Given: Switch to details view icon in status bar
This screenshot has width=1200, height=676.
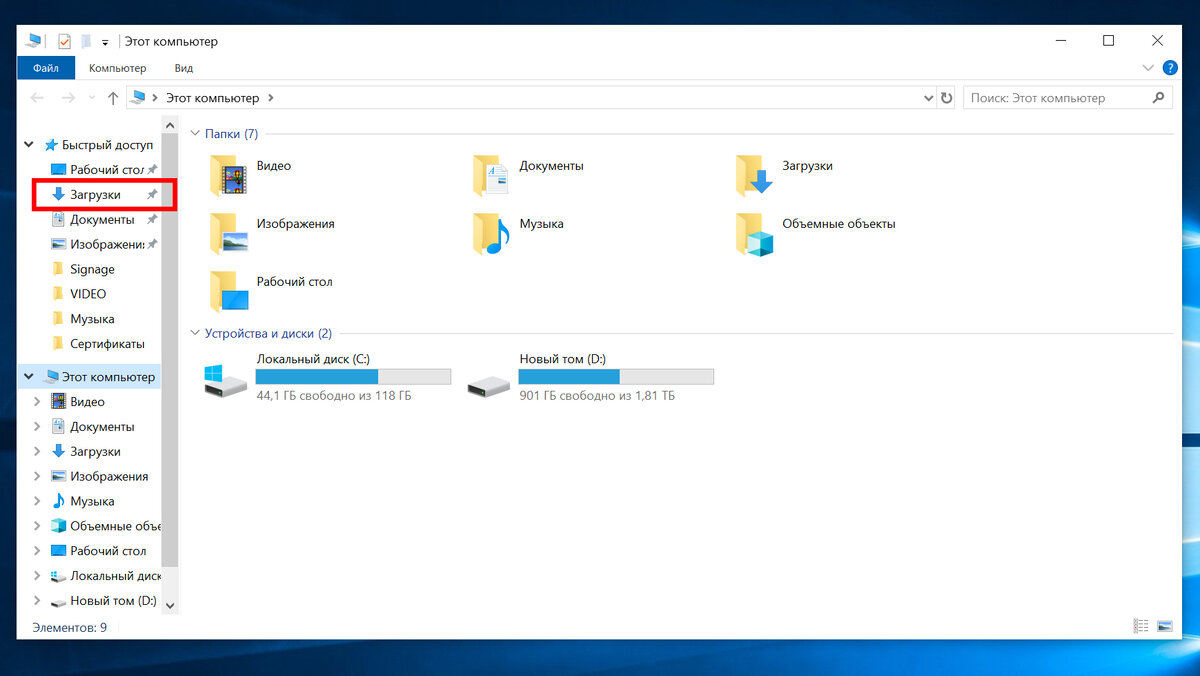Looking at the screenshot, I should [1141, 626].
